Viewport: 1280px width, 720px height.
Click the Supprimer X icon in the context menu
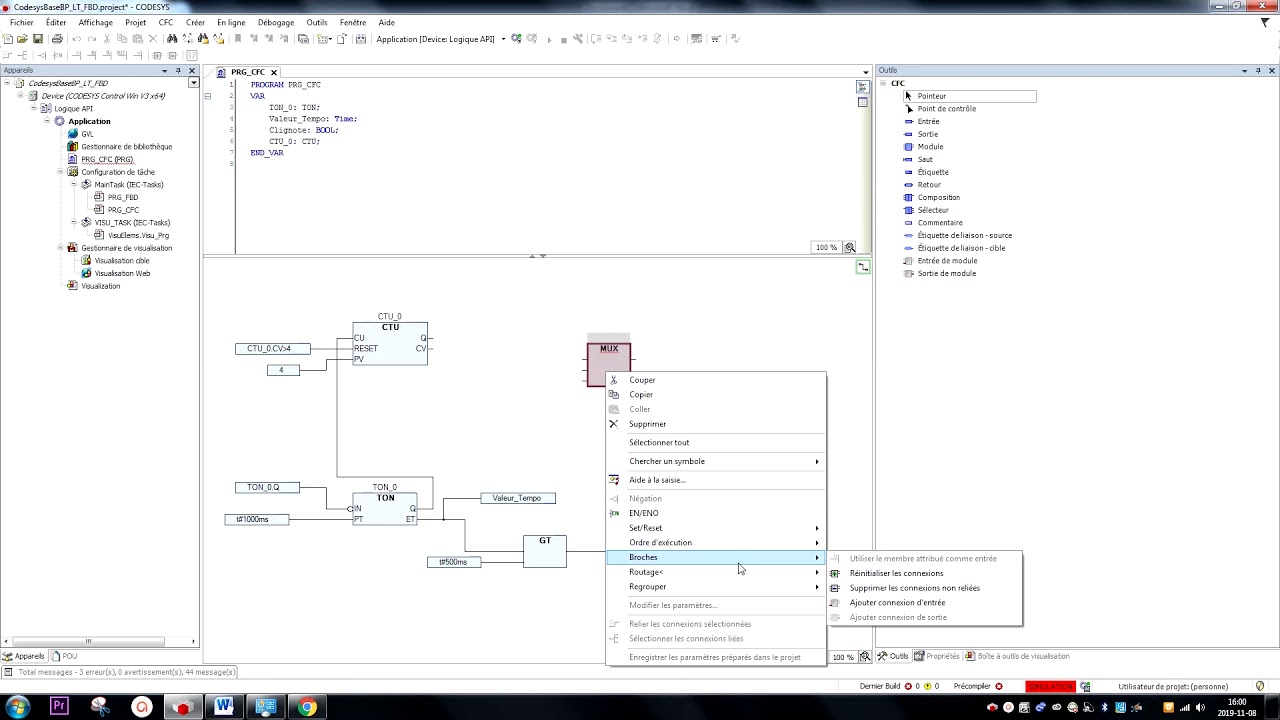pos(614,424)
